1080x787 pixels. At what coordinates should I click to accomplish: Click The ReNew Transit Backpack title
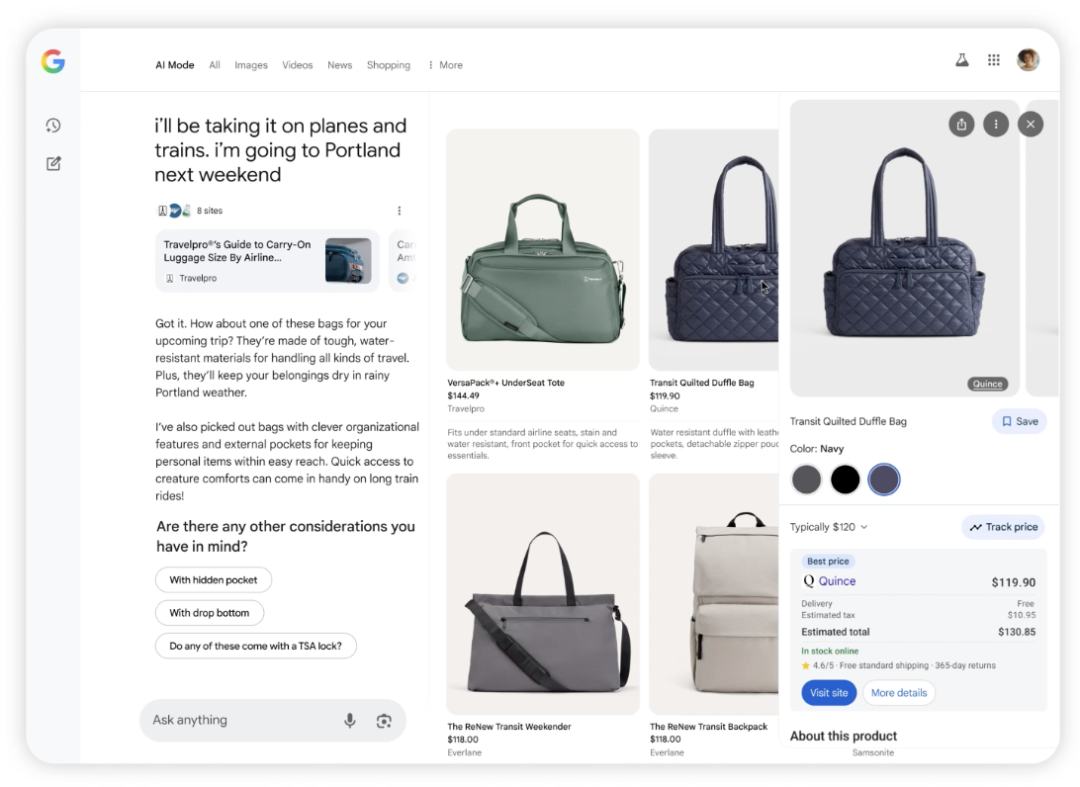pyautogui.click(x=708, y=726)
